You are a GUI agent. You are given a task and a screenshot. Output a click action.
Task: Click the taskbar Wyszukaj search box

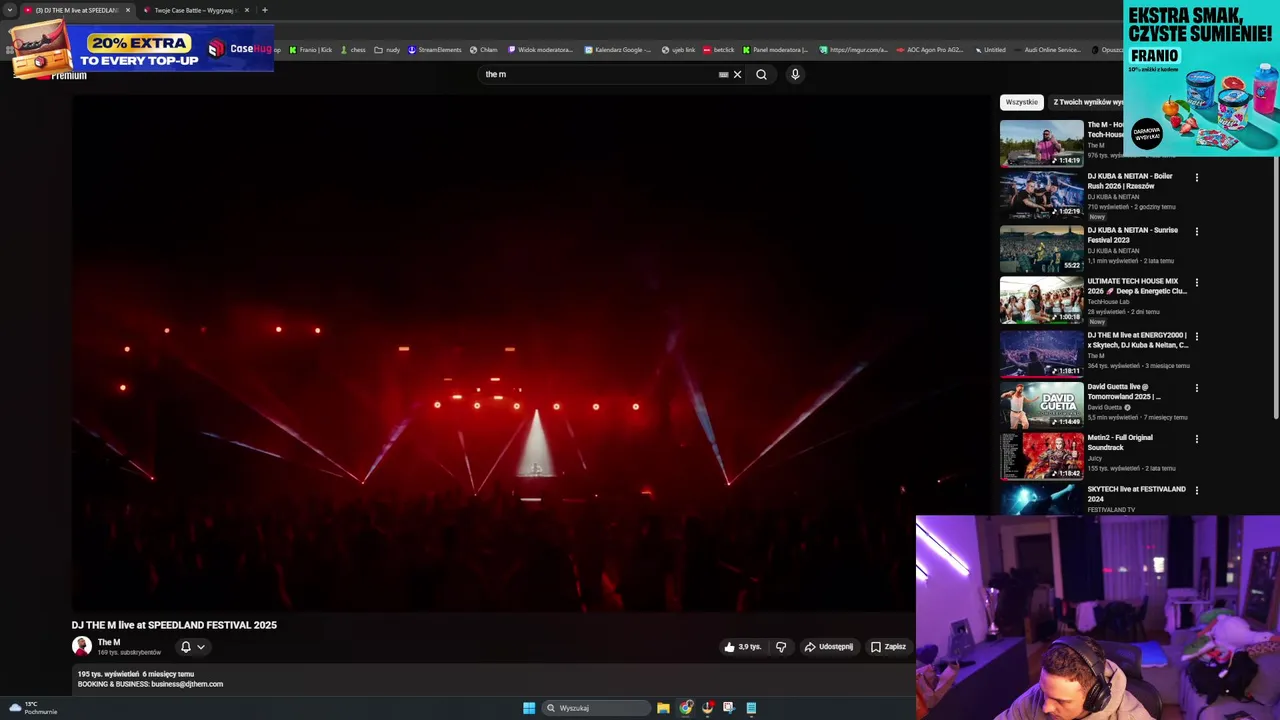(596, 708)
